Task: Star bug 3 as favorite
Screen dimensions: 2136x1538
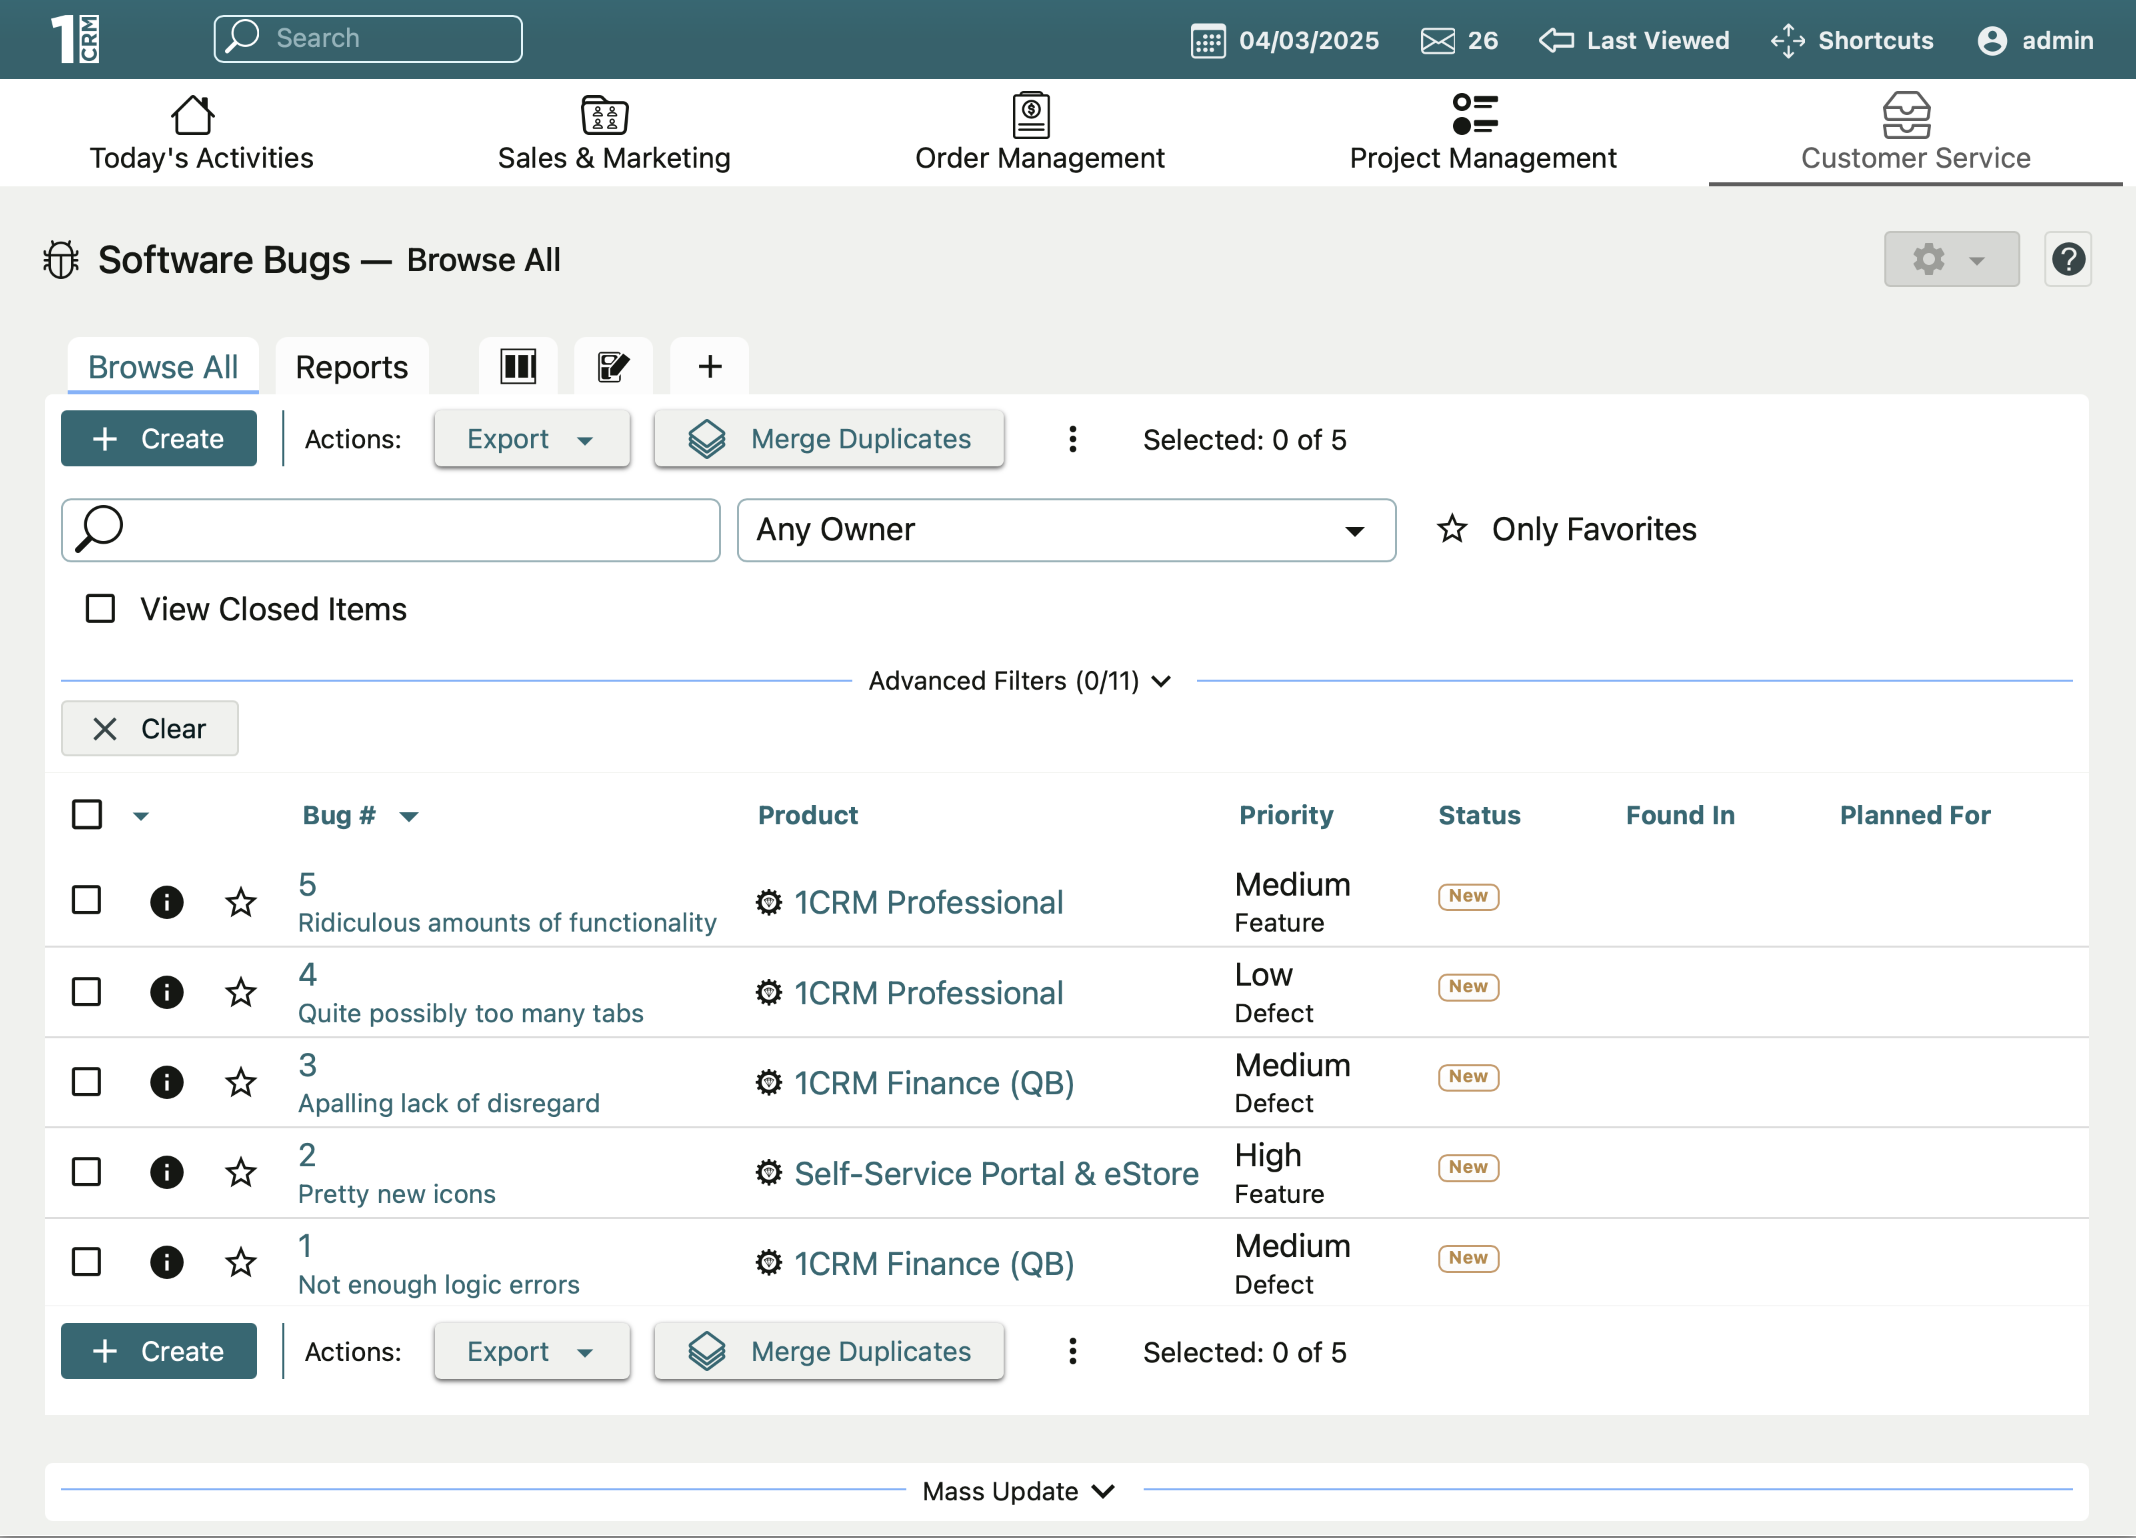Action: click(241, 1082)
